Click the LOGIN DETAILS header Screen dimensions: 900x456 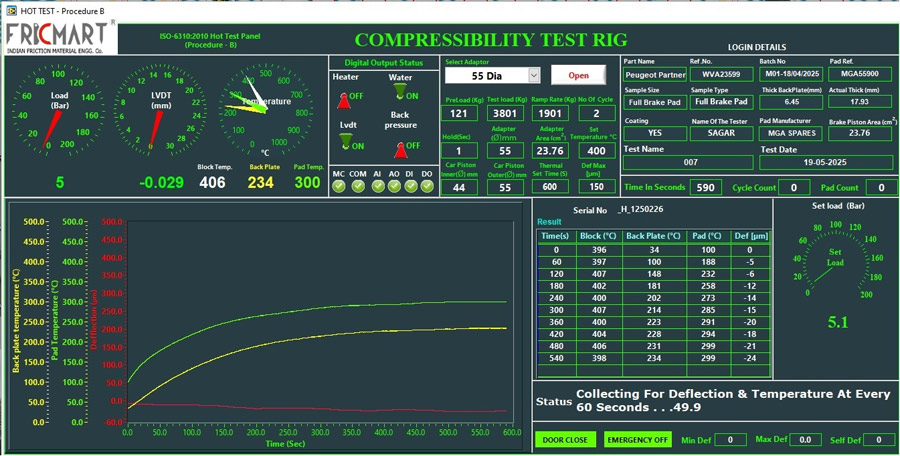pyautogui.click(x=756, y=47)
